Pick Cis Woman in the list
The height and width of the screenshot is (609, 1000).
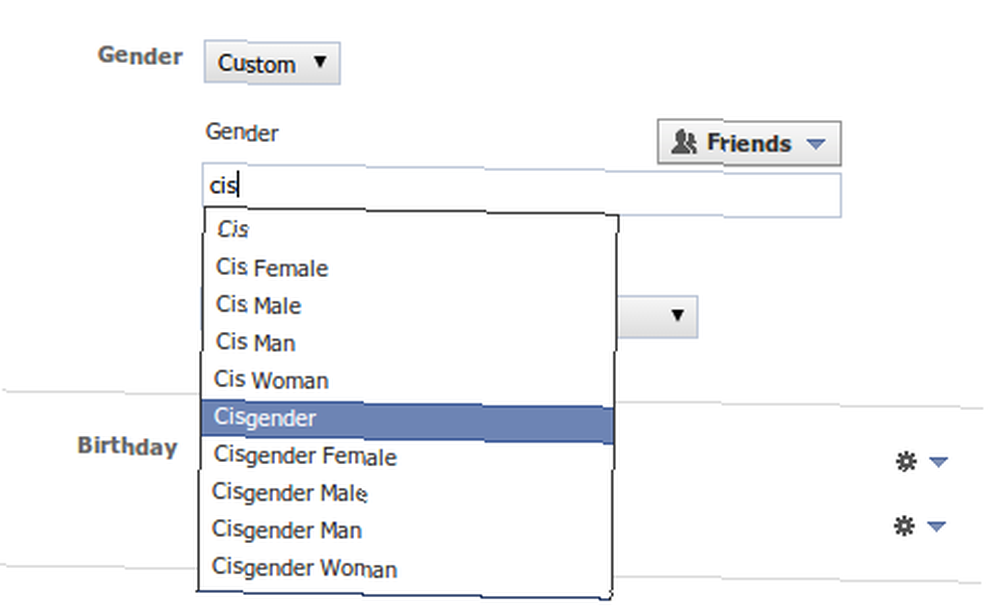pos(408,380)
